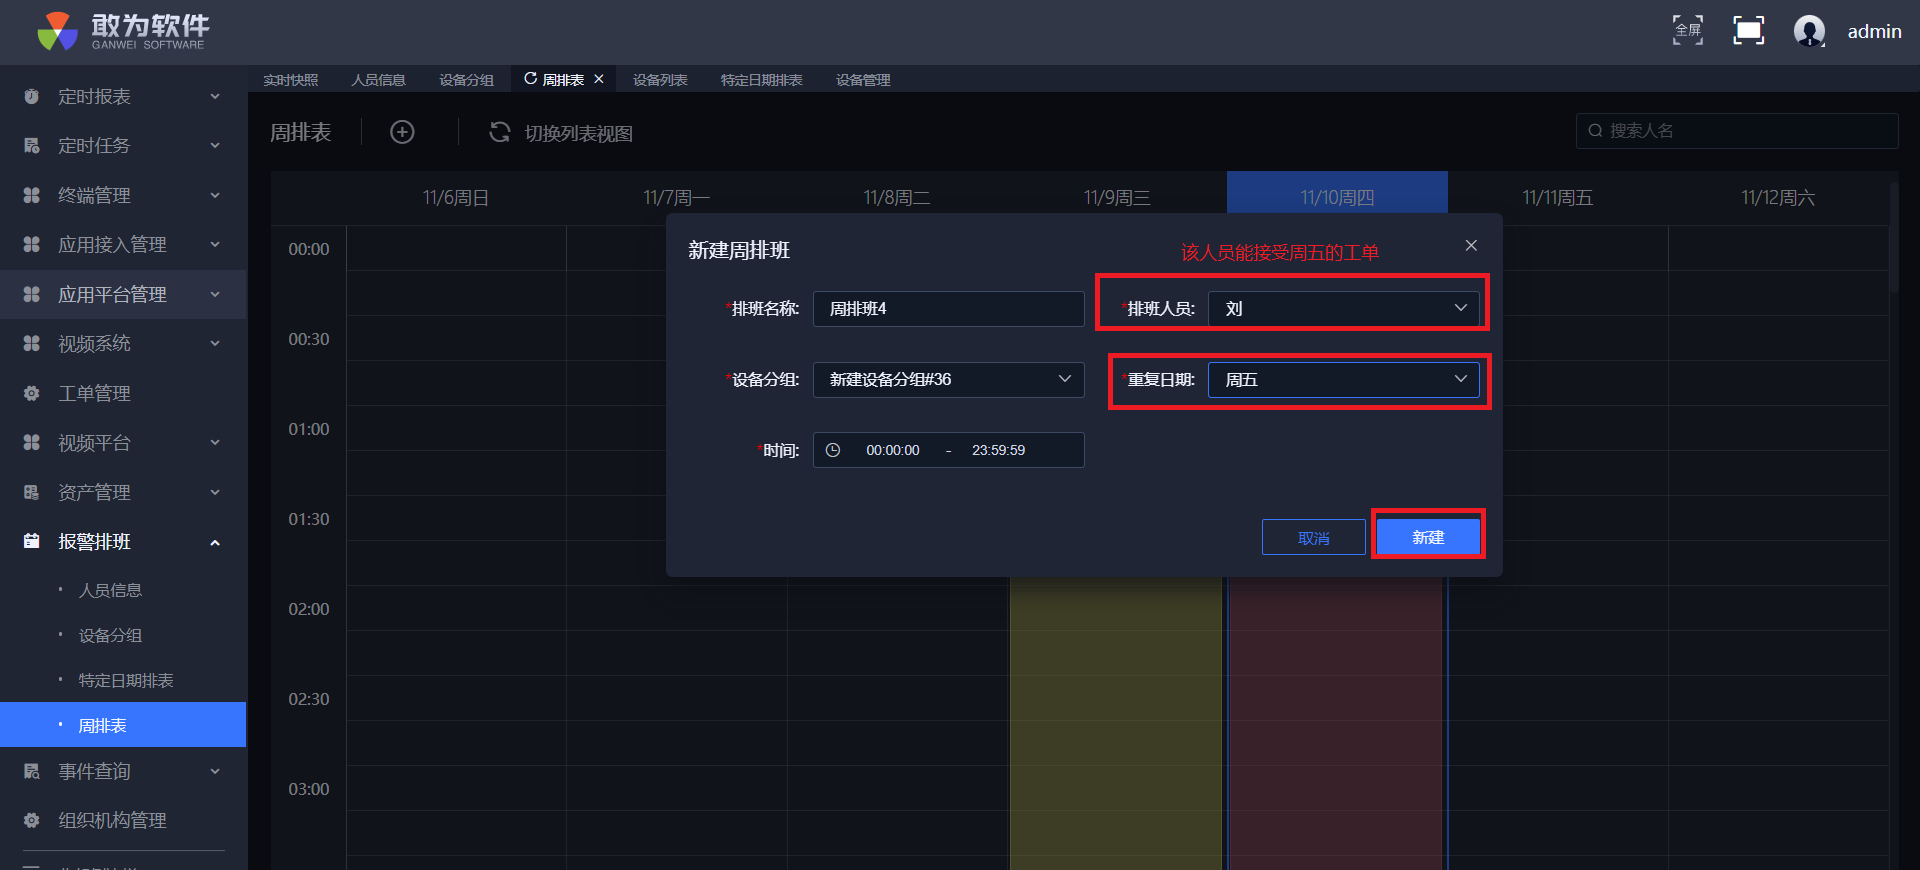Click the 视频系统 sidebar icon
The image size is (1920, 870).
[32, 343]
